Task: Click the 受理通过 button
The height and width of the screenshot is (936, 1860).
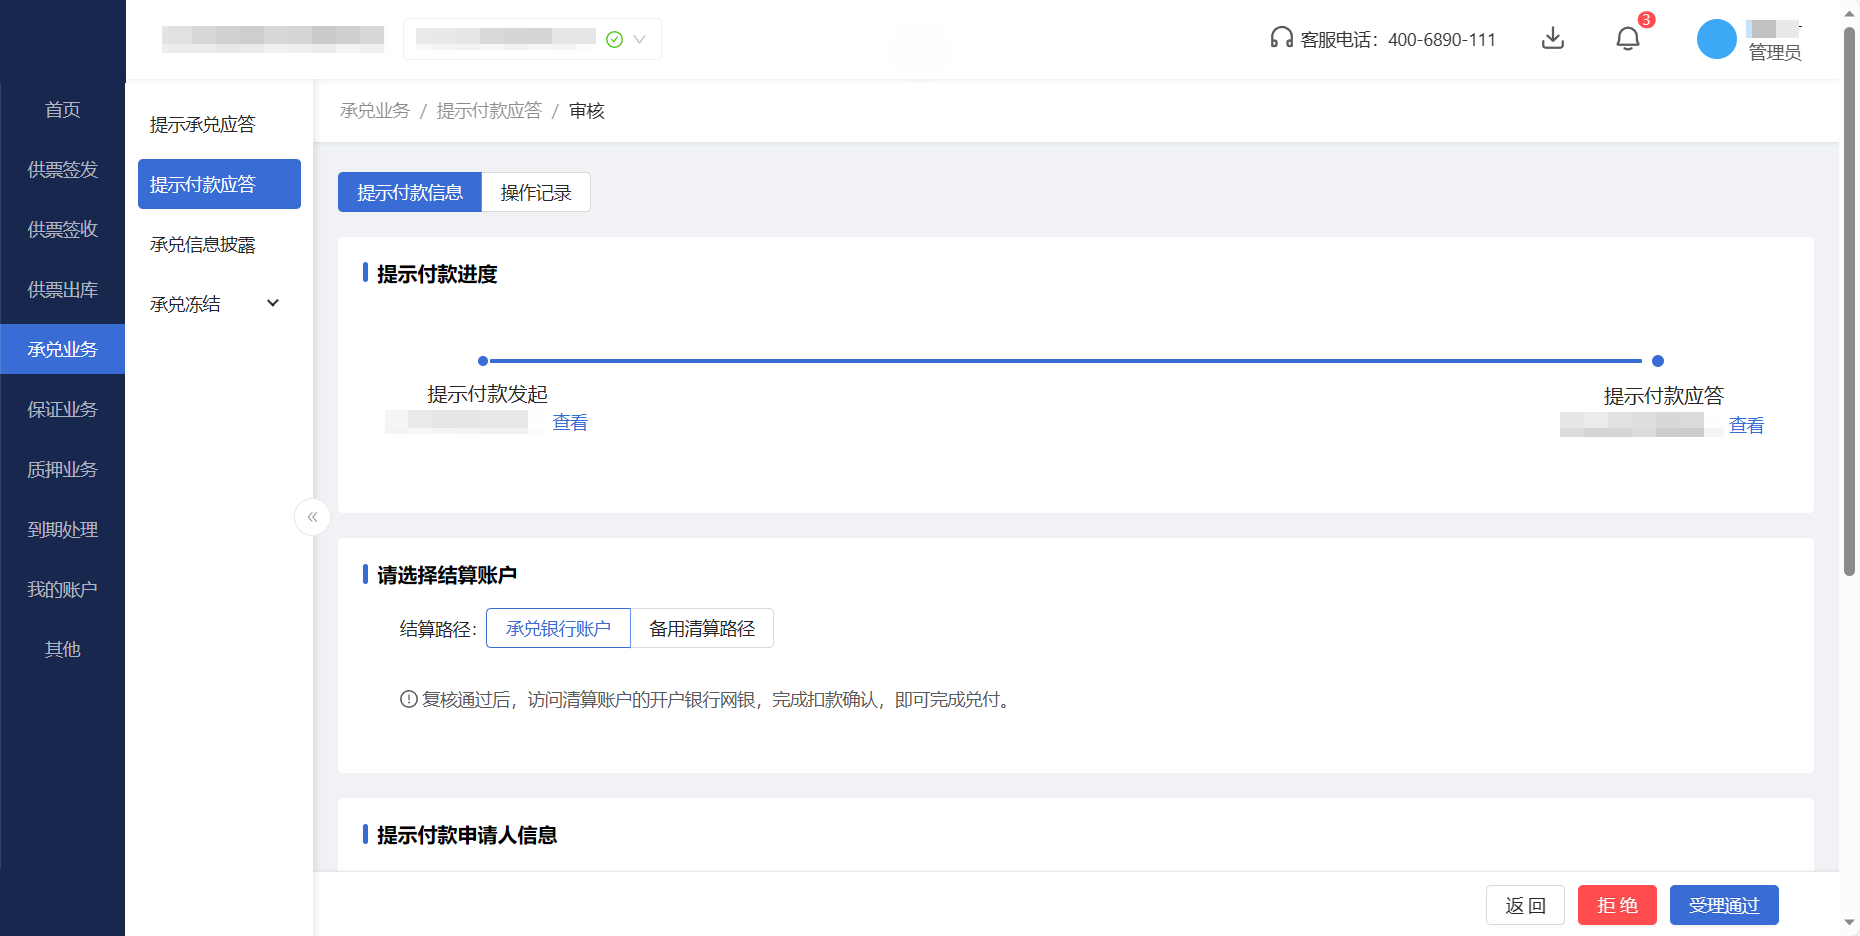Action: pyautogui.click(x=1724, y=905)
